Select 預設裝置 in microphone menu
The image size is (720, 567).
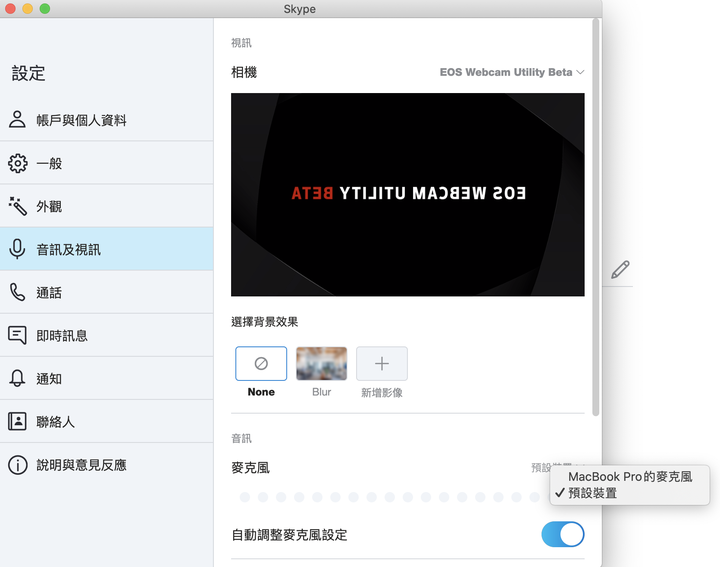pyautogui.click(x=630, y=493)
